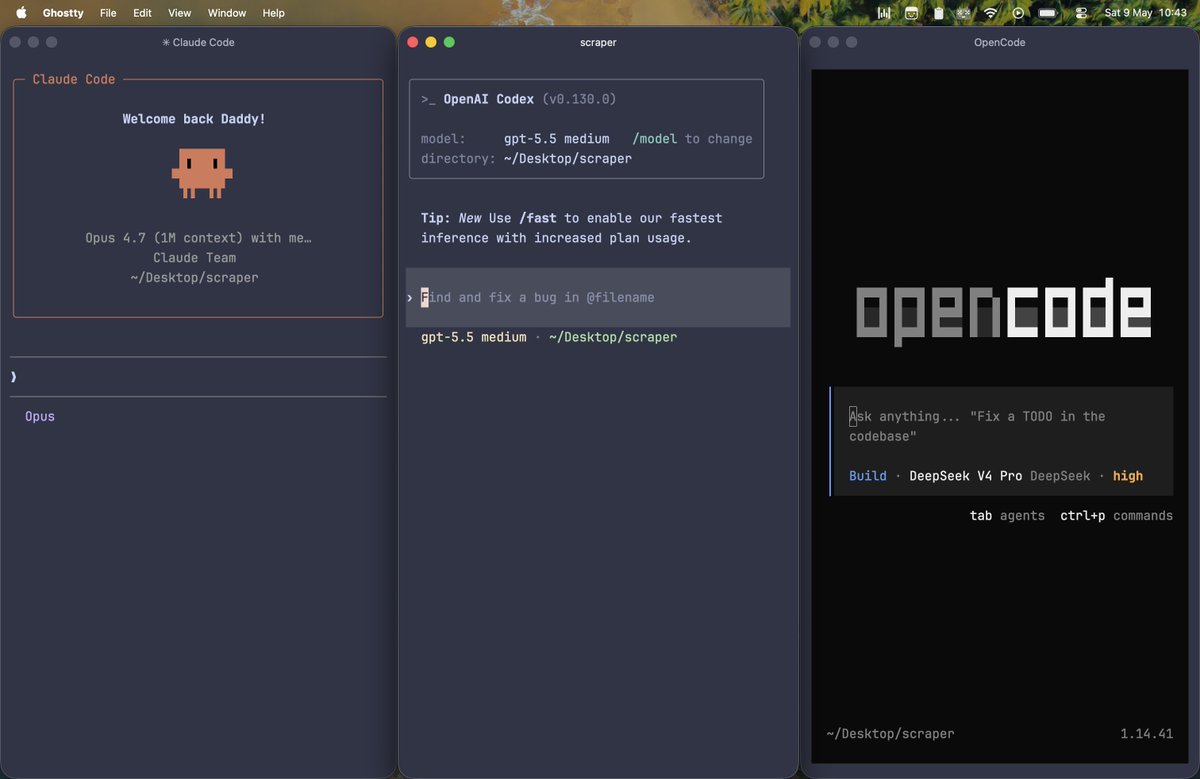Screen dimensions: 1200x779
Task: Click the audio bars stats menu bar icon
Action: (x=884, y=13)
